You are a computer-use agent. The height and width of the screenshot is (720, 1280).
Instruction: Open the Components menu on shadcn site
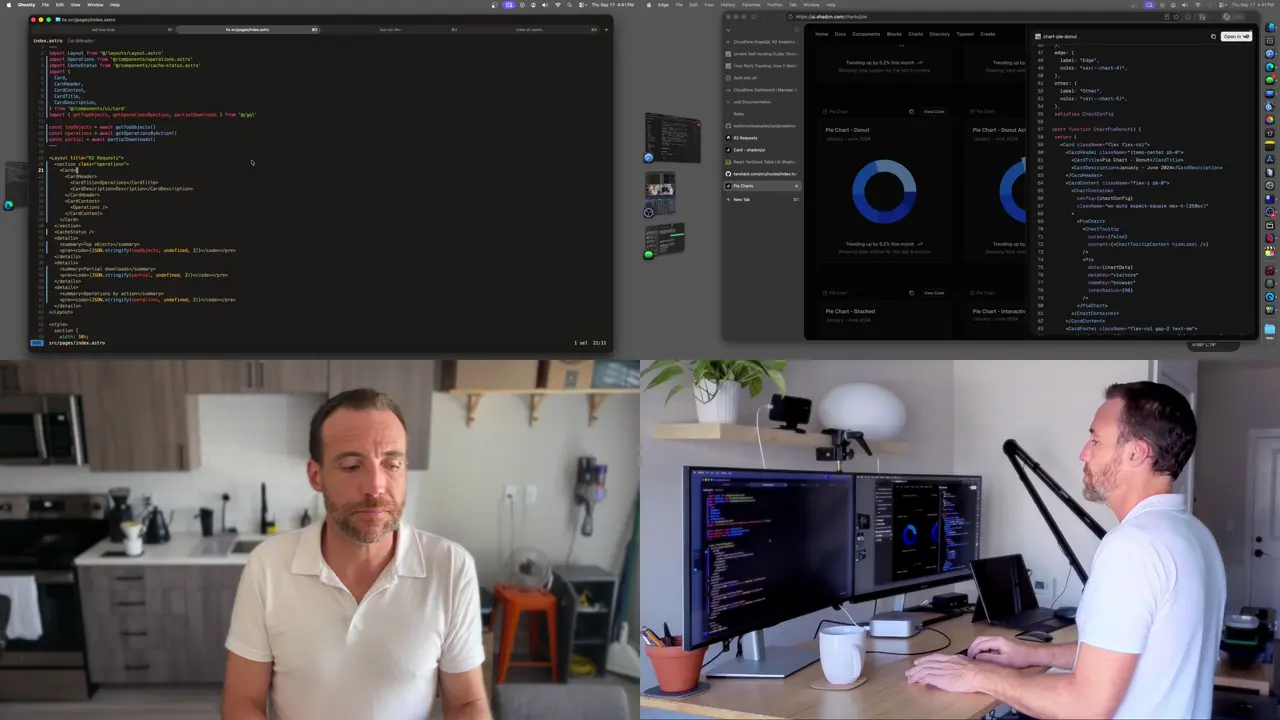click(866, 34)
